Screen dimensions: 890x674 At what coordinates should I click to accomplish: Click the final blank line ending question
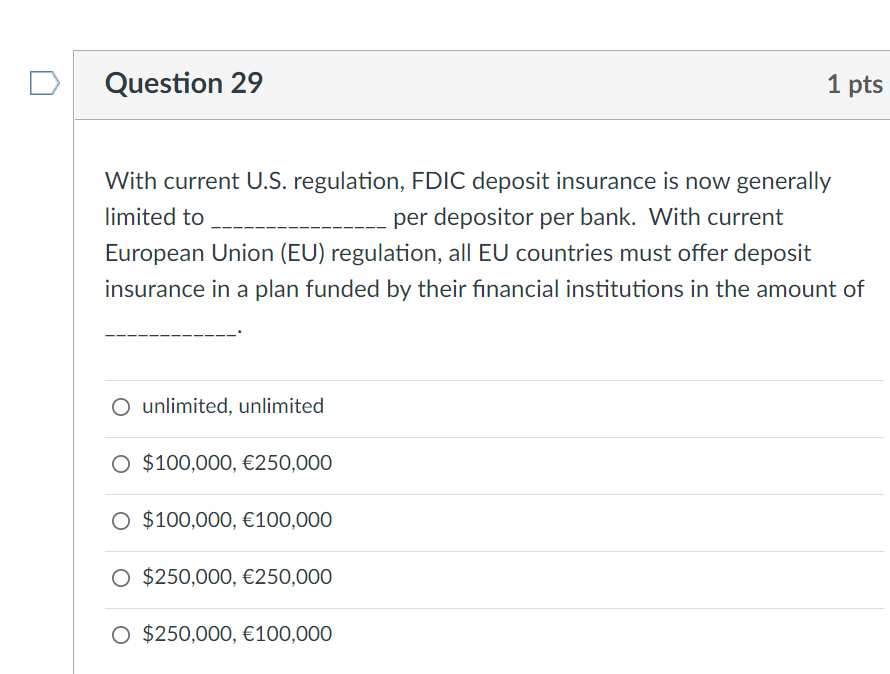tap(172, 330)
